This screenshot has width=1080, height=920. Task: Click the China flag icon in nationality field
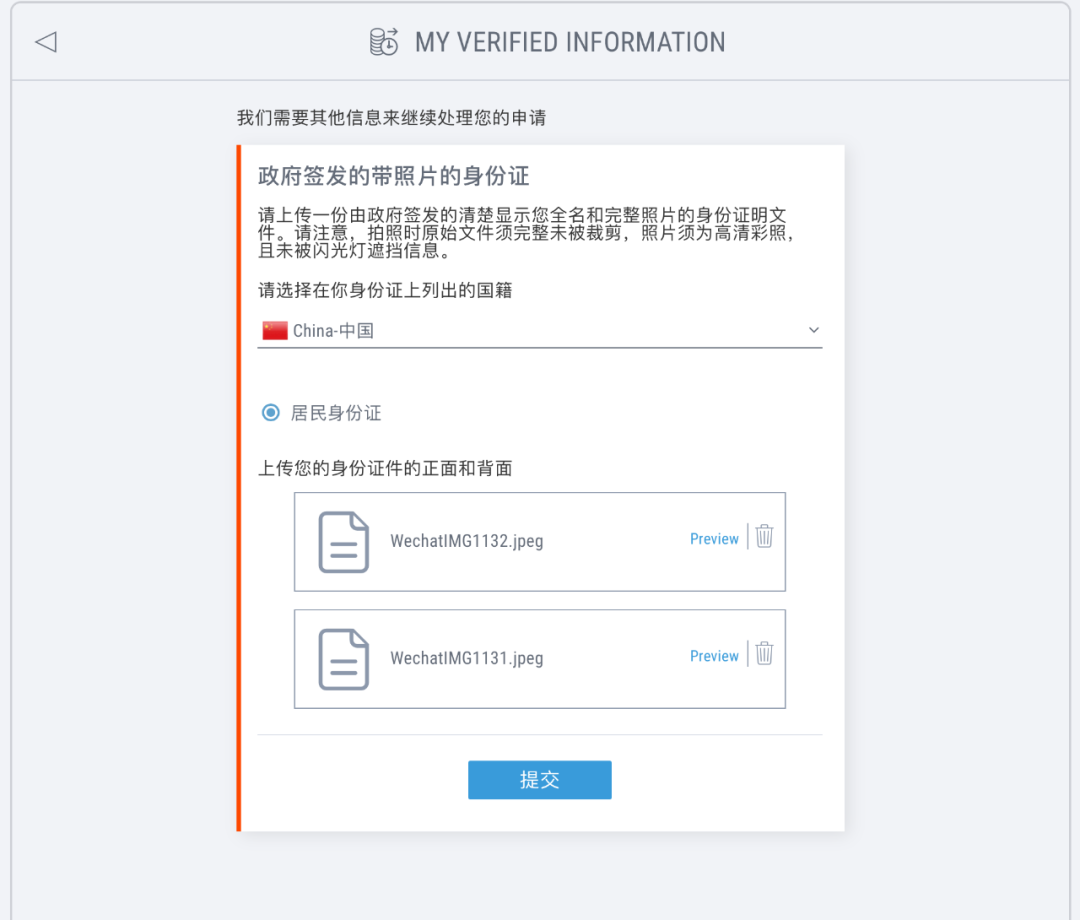point(273,329)
